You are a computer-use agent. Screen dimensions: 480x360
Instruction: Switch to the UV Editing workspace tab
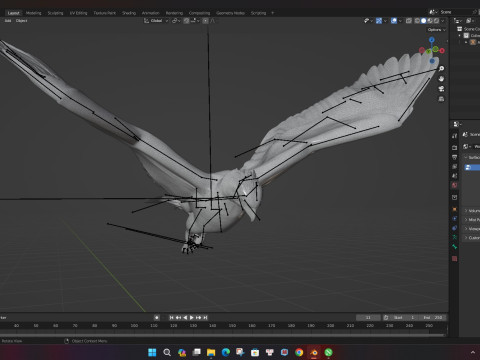coord(78,13)
